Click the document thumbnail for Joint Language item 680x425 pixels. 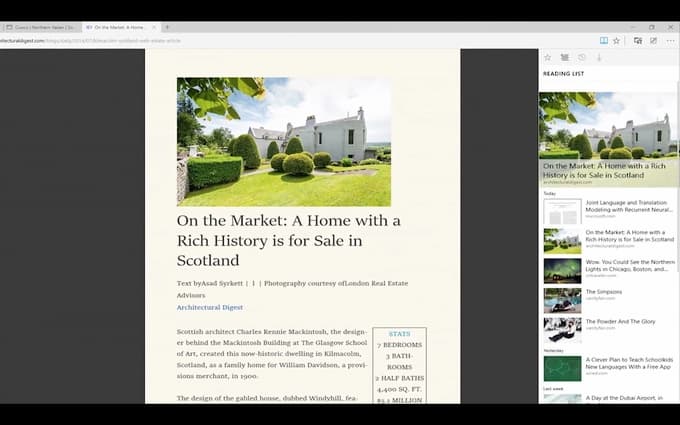point(562,211)
